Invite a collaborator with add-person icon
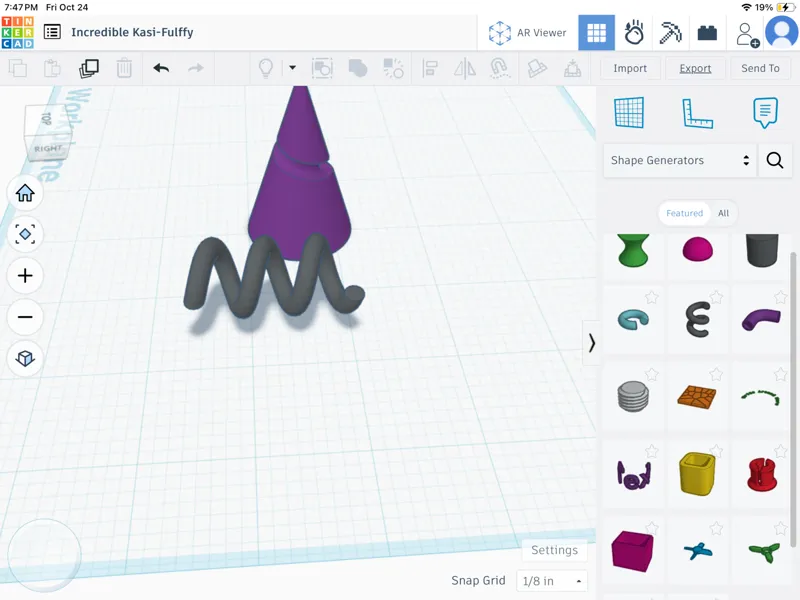This screenshot has width=800, height=600. [747, 35]
